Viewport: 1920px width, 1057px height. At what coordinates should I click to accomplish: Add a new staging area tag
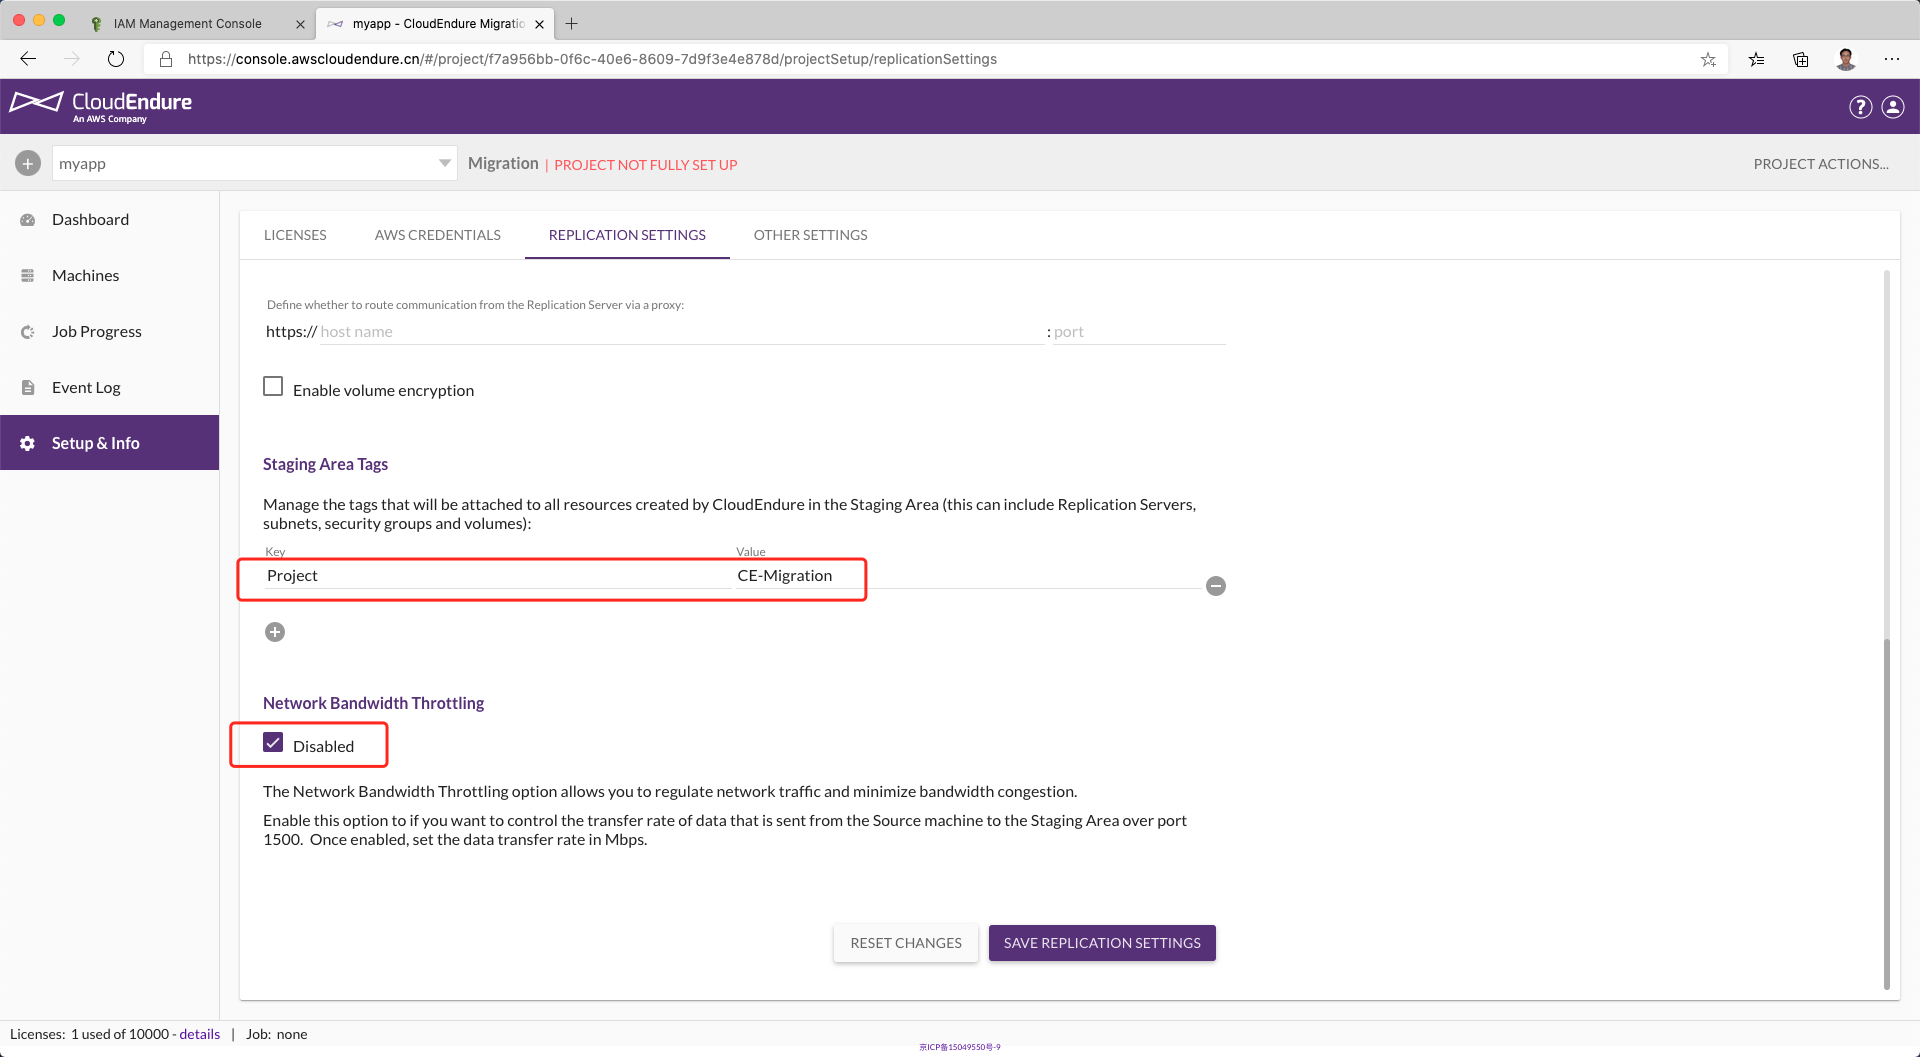pos(275,632)
